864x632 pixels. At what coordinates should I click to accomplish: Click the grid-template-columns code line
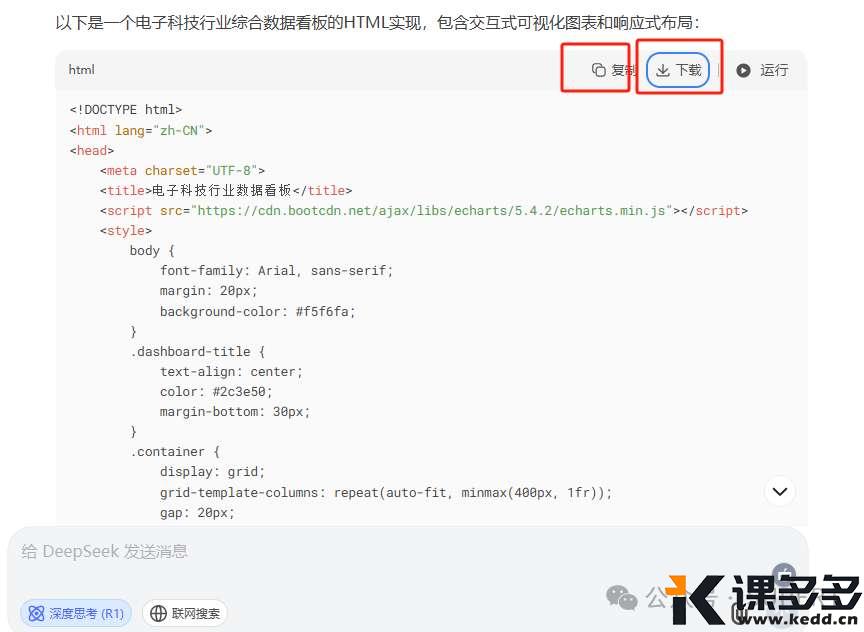386,492
